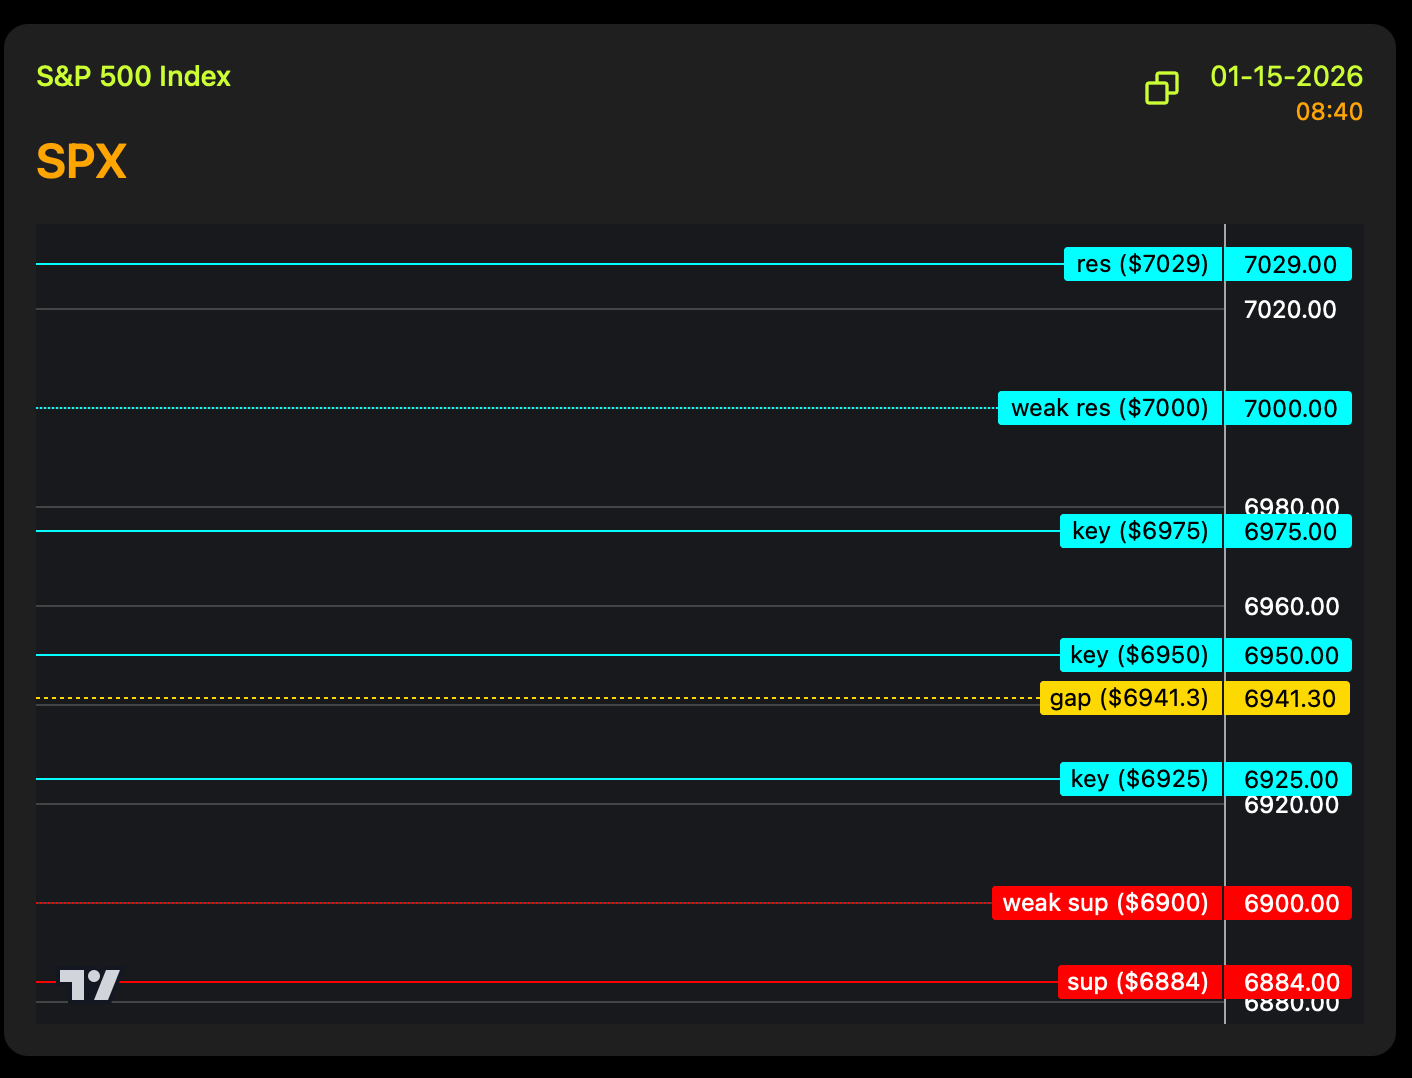Image resolution: width=1412 pixels, height=1078 pixels.
Task: Click the TradingView logo icon
Action: [x=89, y=985]
